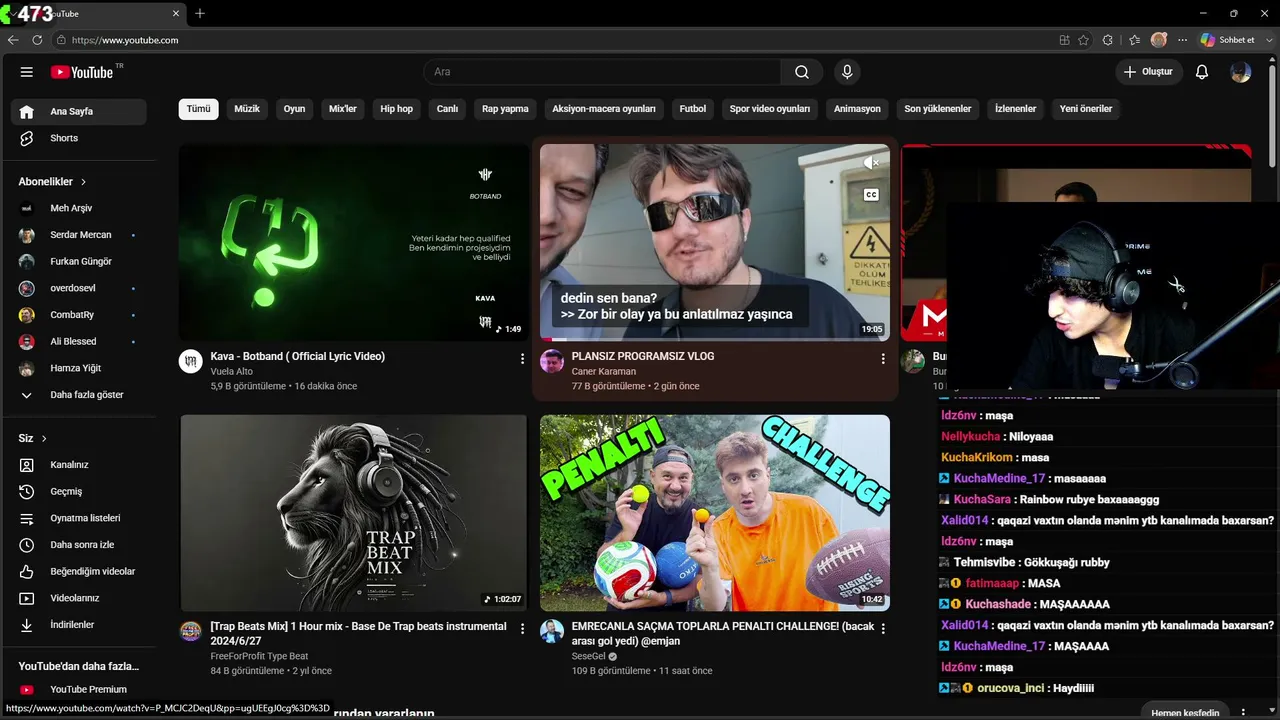The image size is (1280, 720).
Task: Unmute the PLANSIZ PROGRAMSIZ VLOG preview
Action: tap(871, 162)
